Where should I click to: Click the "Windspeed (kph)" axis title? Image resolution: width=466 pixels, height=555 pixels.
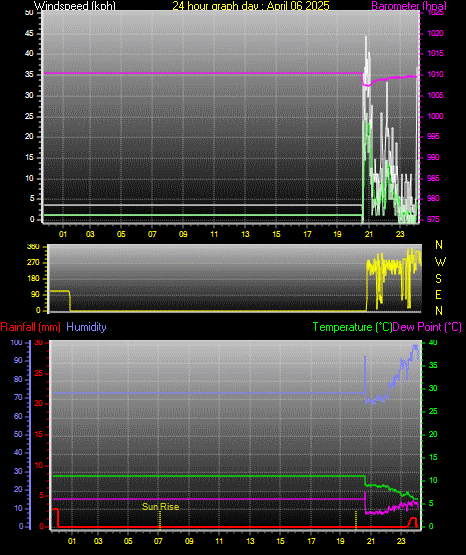click(x=75, y=6)
